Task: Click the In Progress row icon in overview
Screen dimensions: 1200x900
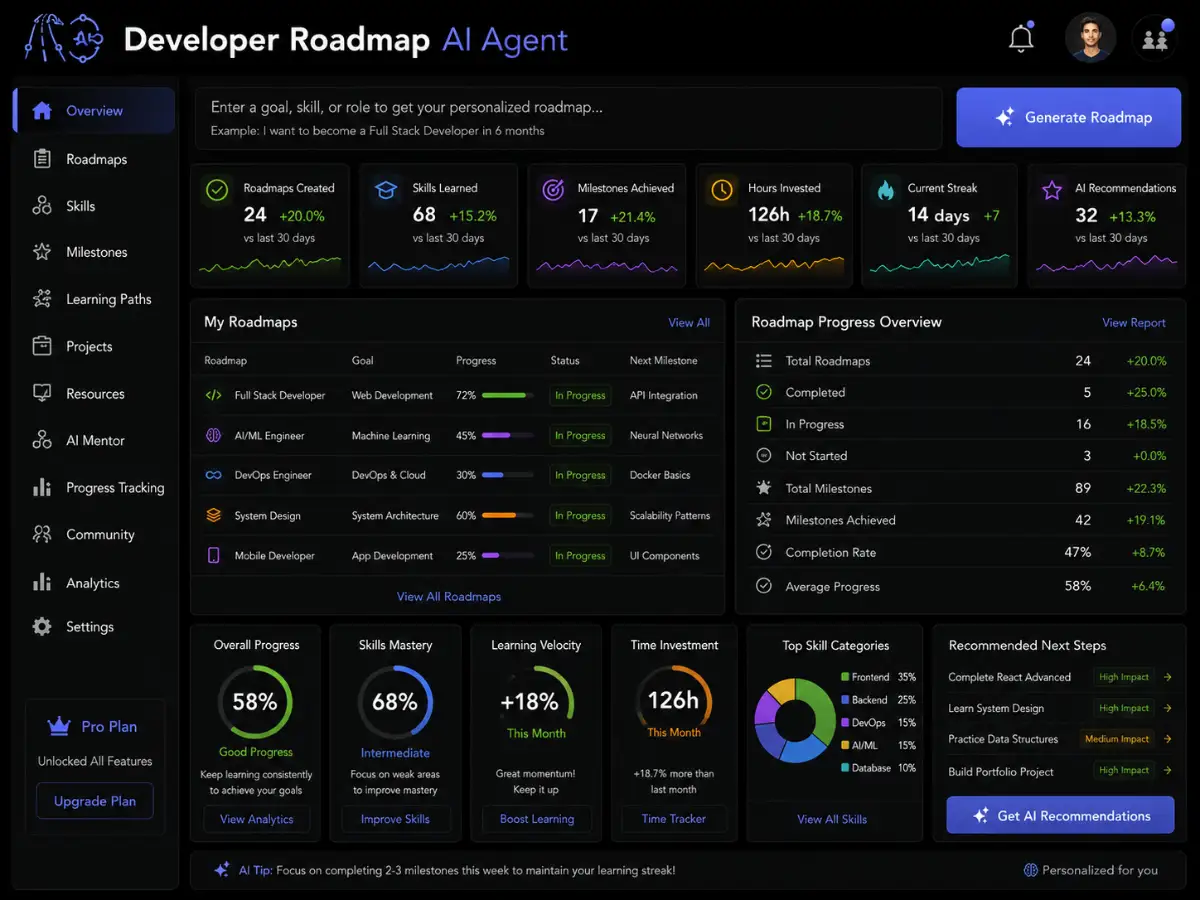Action: pyautogui.click(x=764, y=424)
